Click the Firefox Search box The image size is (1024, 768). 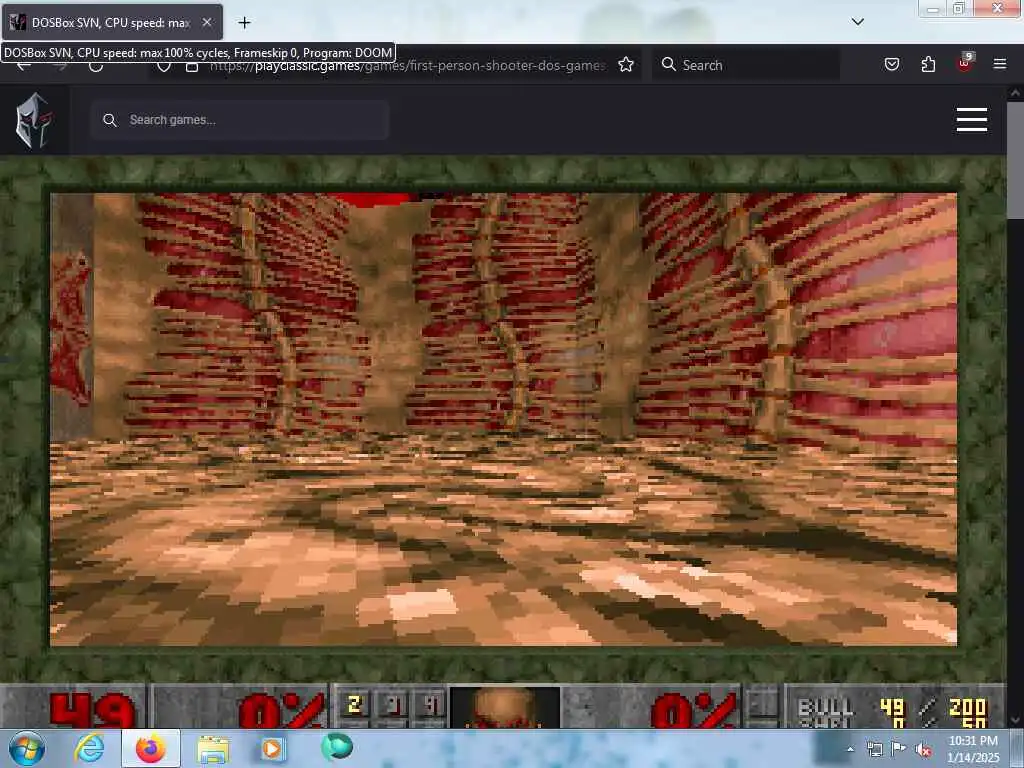pyautogui.click(x=746, y=65)
